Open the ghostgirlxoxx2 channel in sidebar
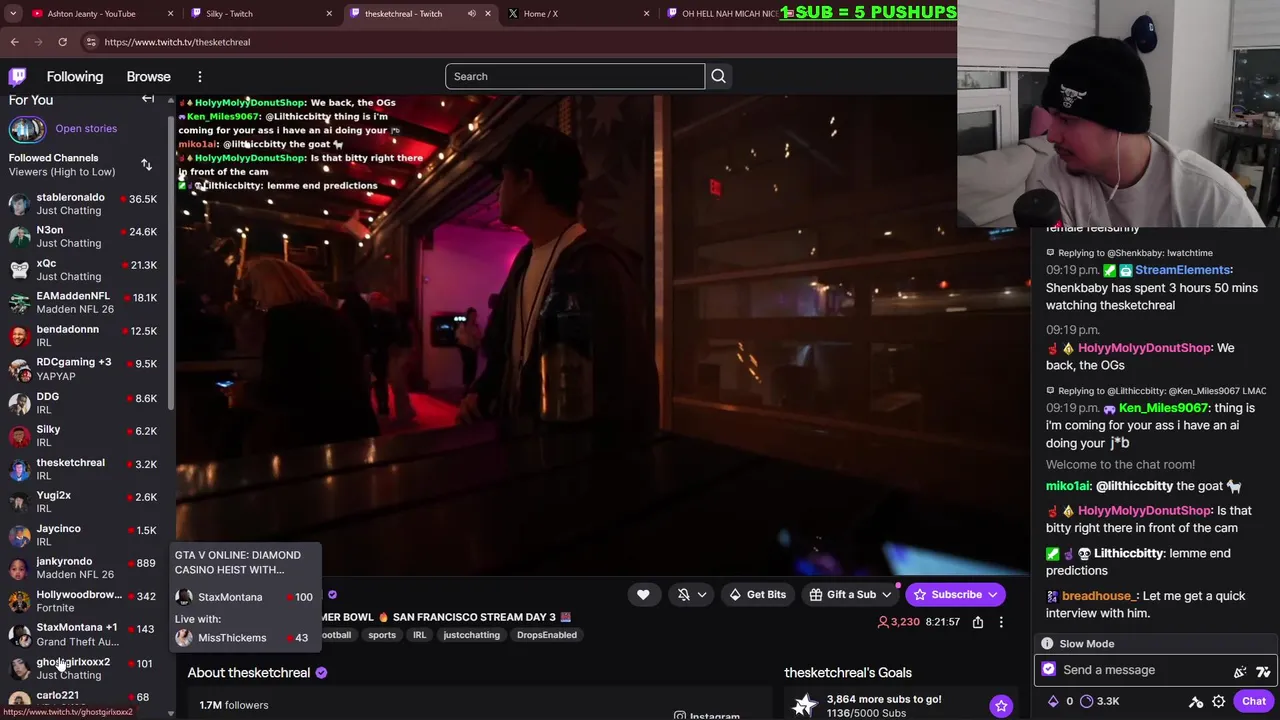 tap(85, 668)
